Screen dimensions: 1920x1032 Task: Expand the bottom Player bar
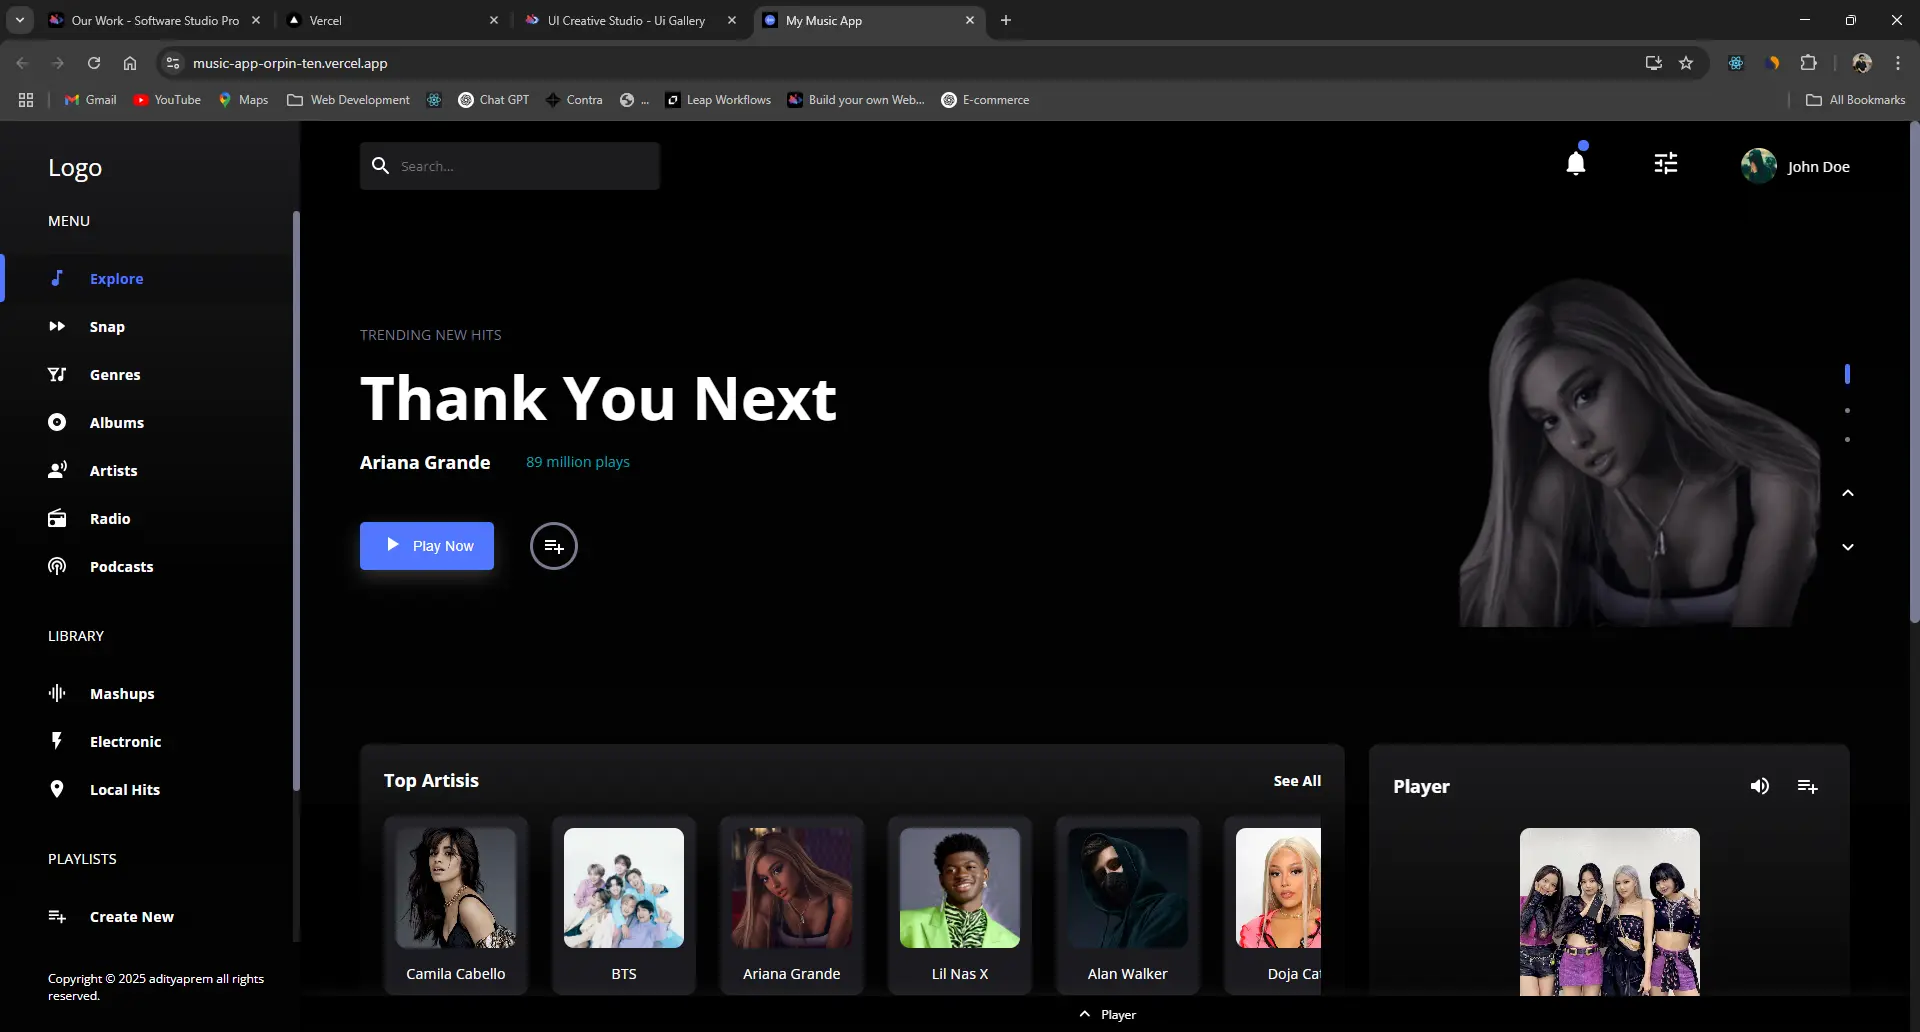pos(1108,1014)
